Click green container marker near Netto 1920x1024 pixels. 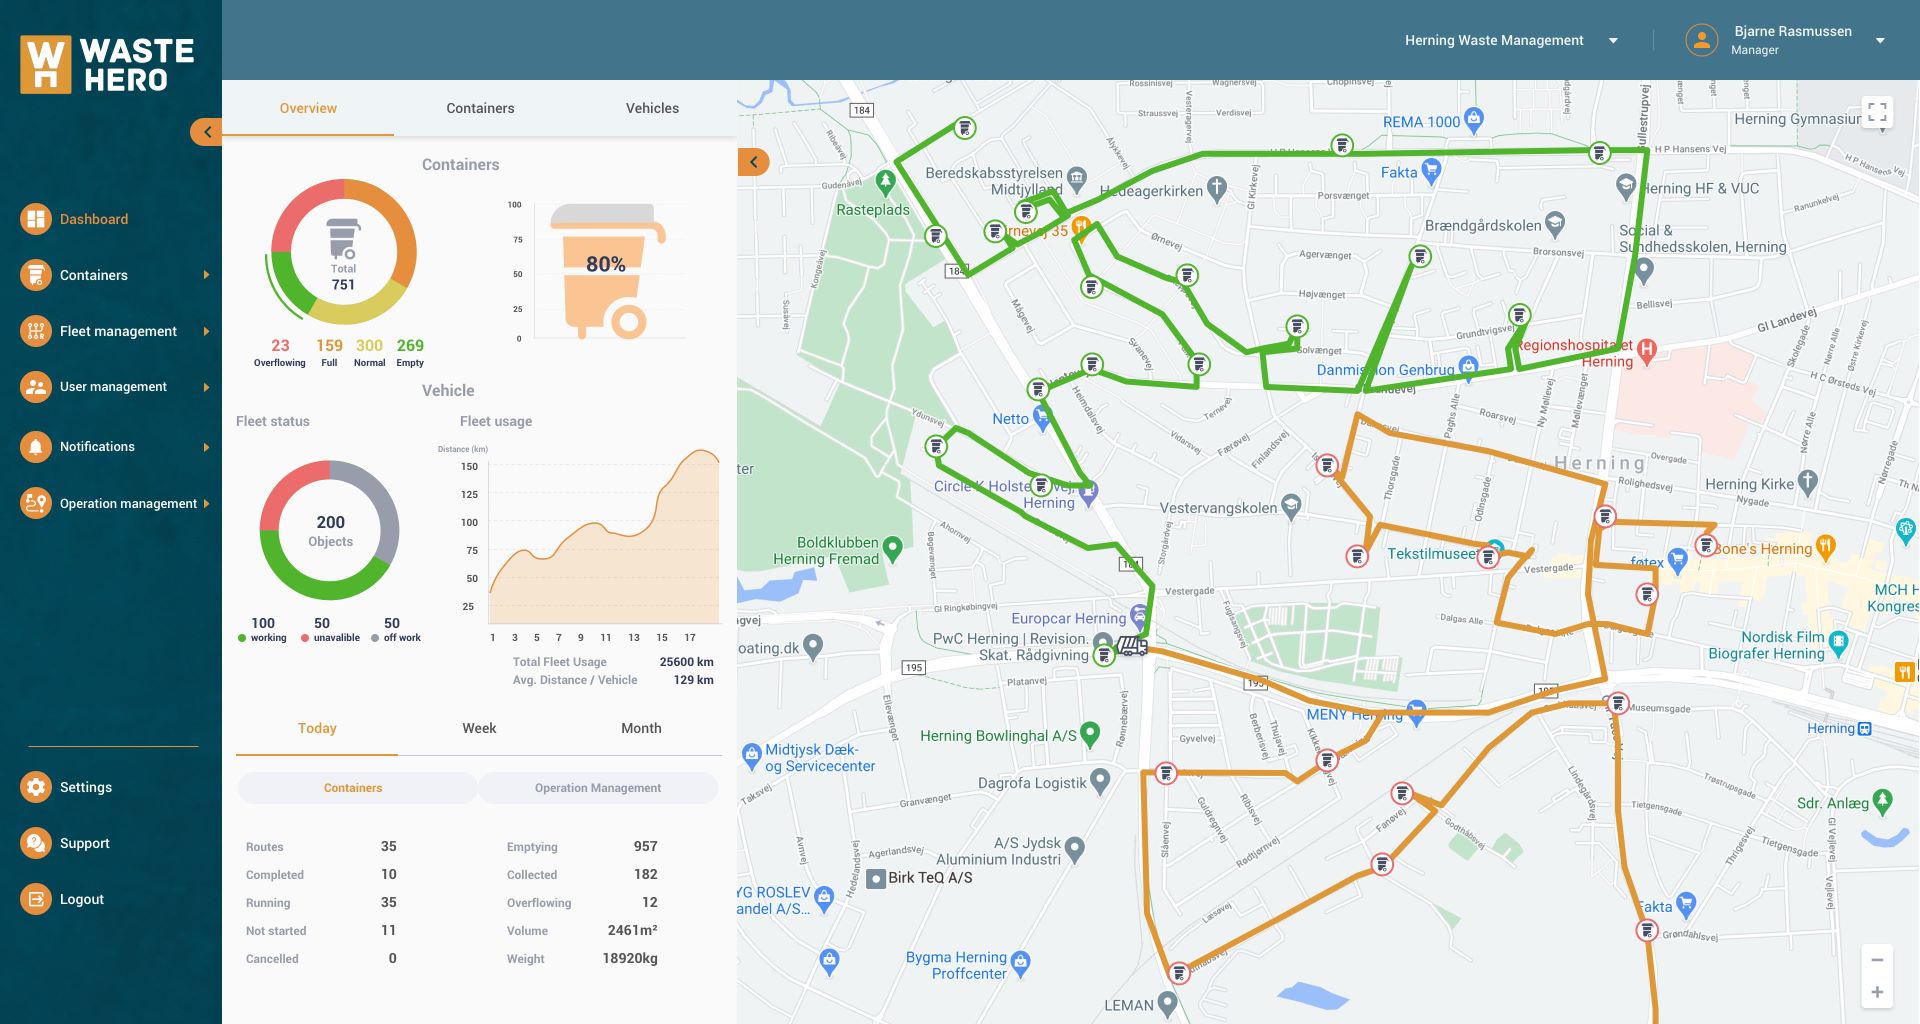coord(1038,388)
